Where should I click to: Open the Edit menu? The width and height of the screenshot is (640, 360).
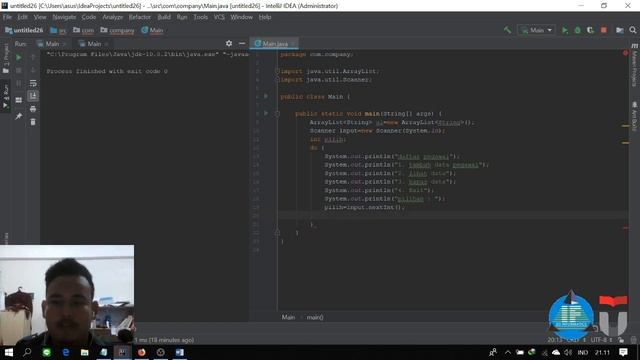pyautogui.click(x=22, y=17)
